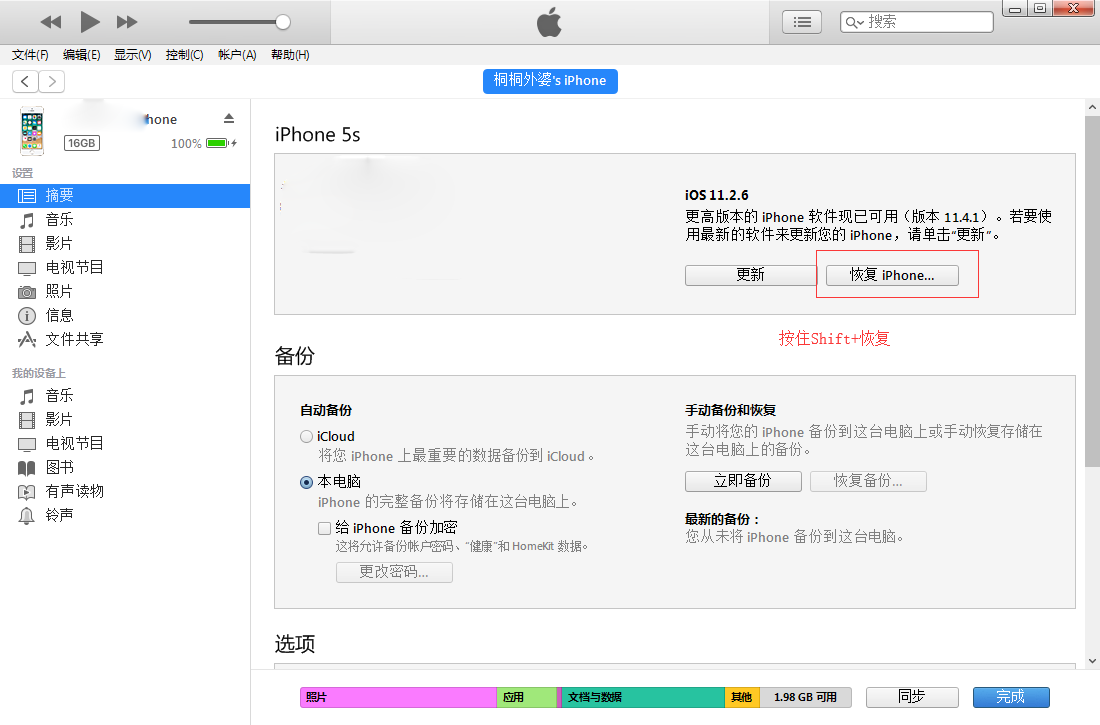Open the 编辑(E) menu

81,55
